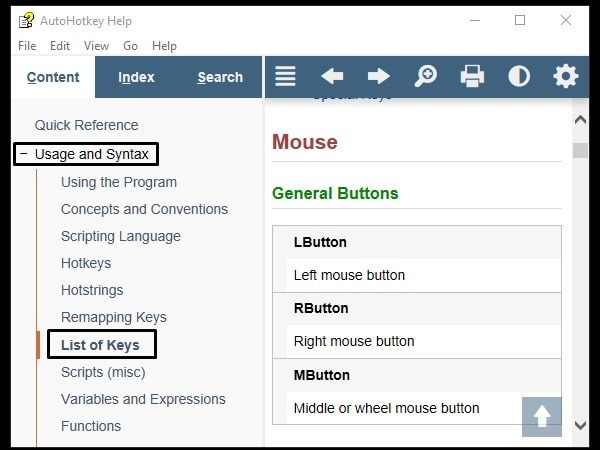Open the Hotkeys topic
Screen dimensions: 600x450
[x=86, y=263]
